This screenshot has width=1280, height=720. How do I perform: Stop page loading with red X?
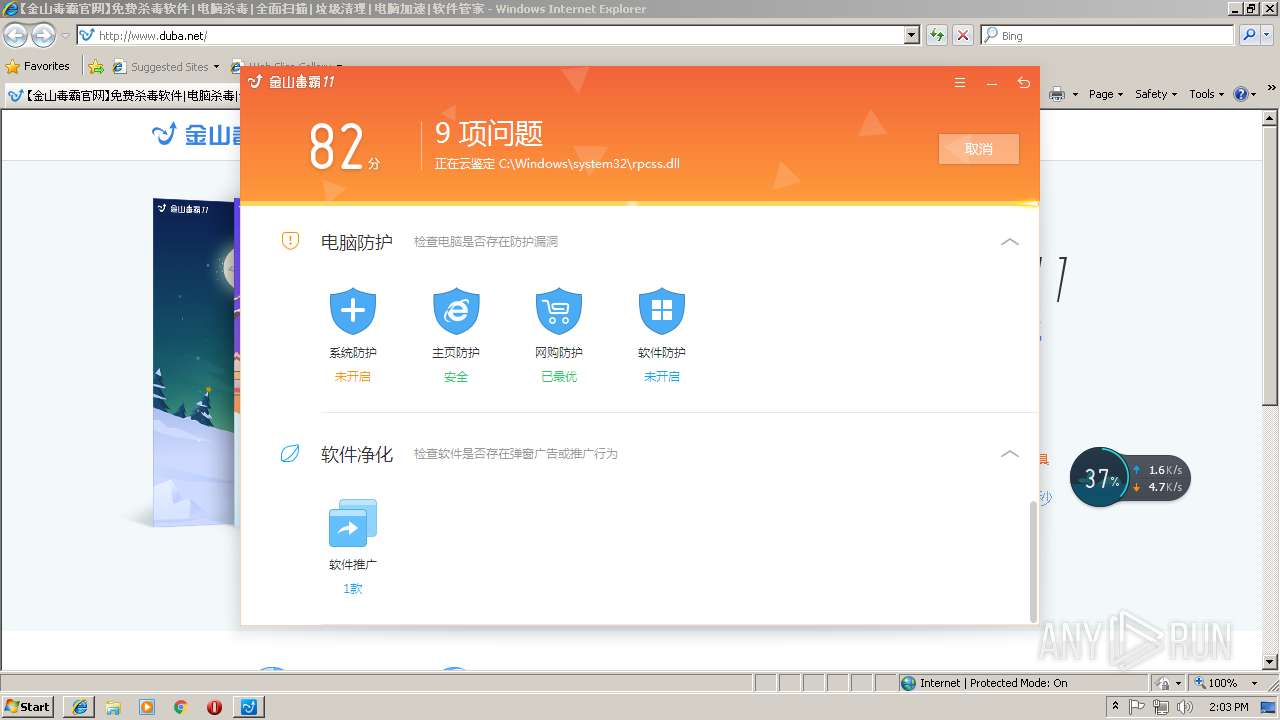point(962,35)
